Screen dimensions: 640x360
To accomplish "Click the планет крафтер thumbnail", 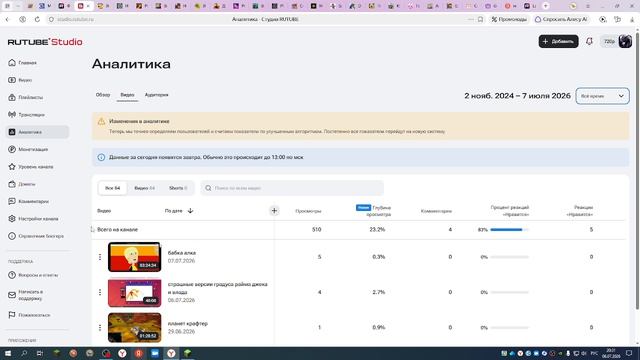I will point(134,327).
